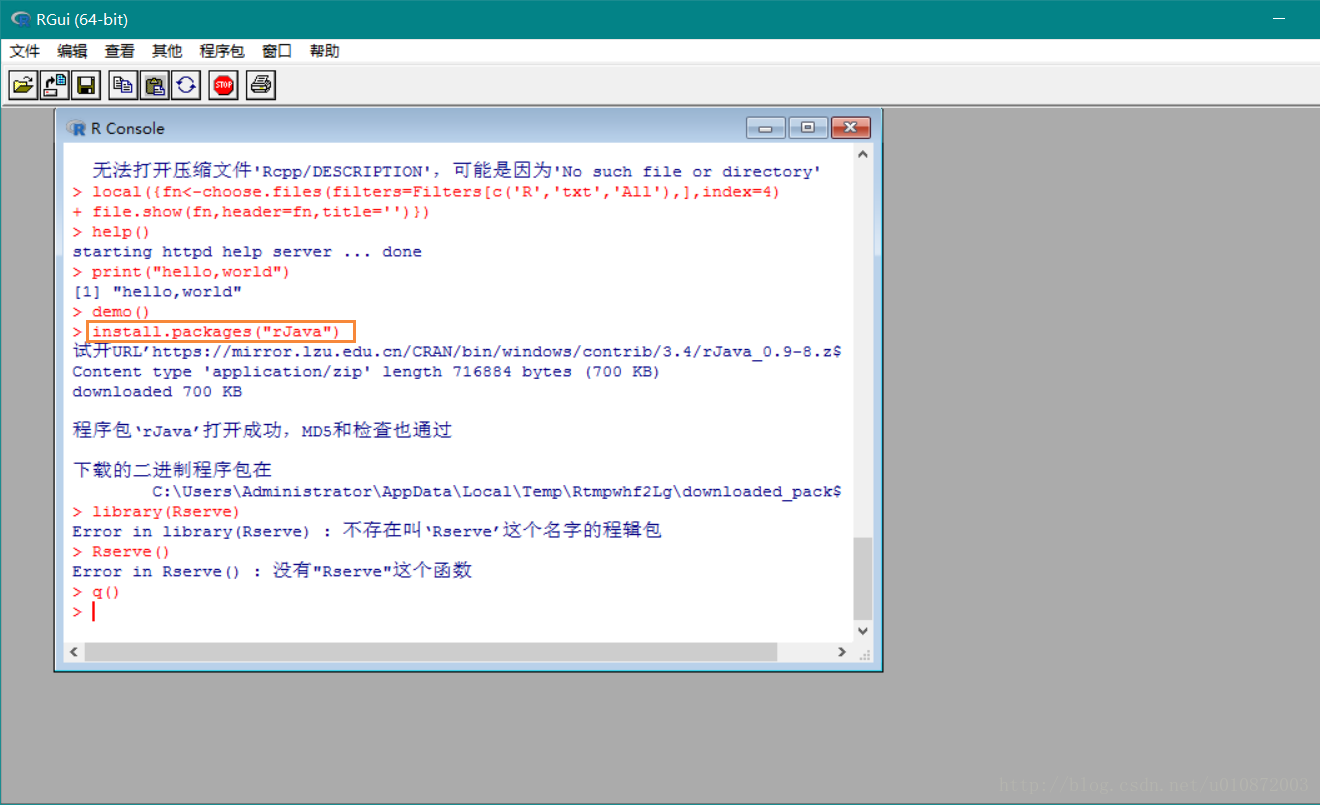Click the install.packages("rJava") command text
Image resolution: width=1320 pixels, height=805 pixels.
(216, 331)
